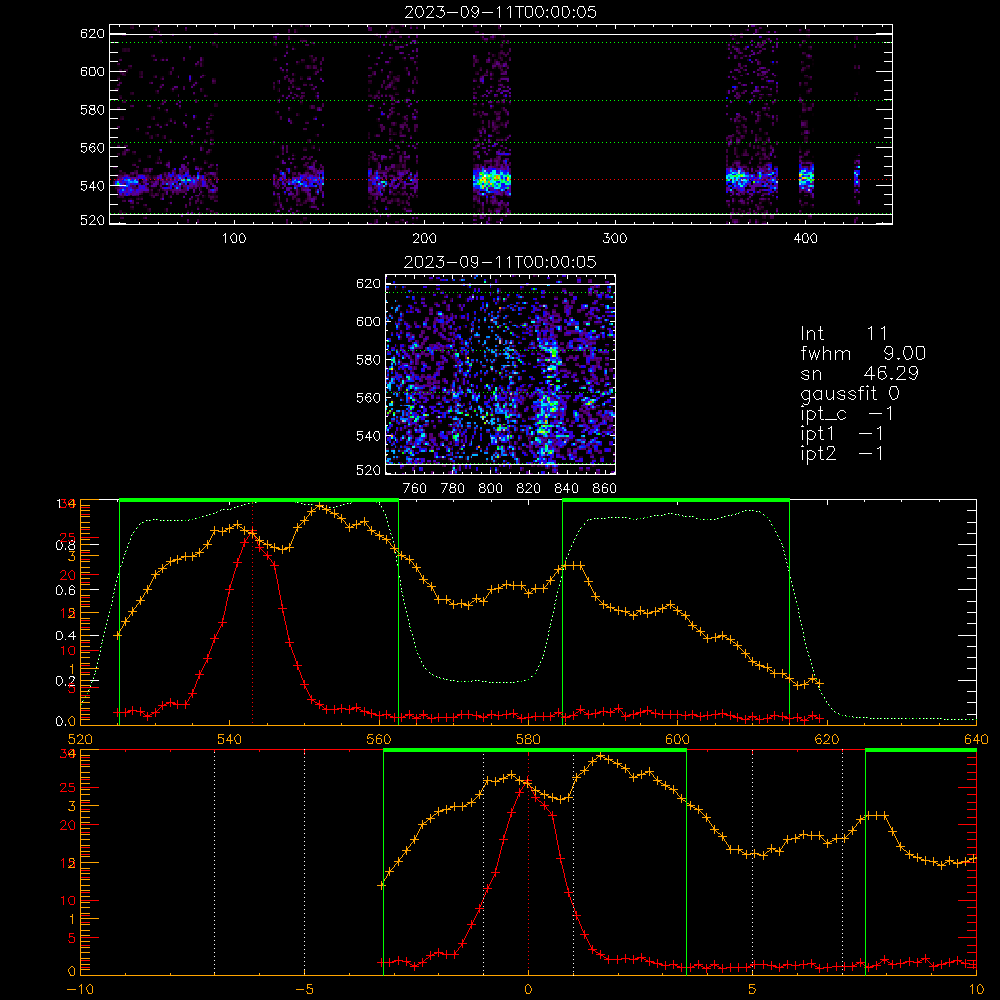Click the top plot title 2023-09-11T00:00:05
Screen dimensions: 1000x1000
tap(501, 12)
